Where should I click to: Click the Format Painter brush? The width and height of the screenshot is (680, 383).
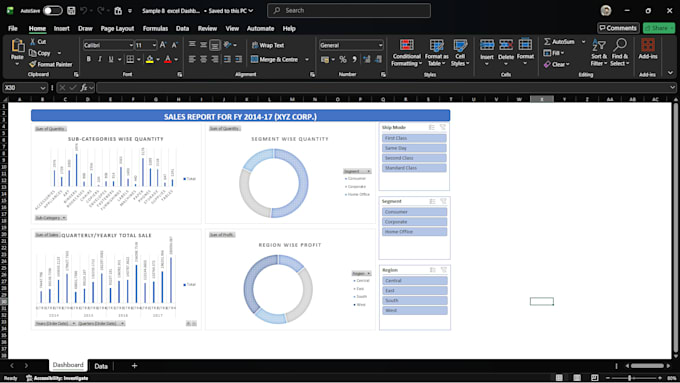click(x=33, y=64)
